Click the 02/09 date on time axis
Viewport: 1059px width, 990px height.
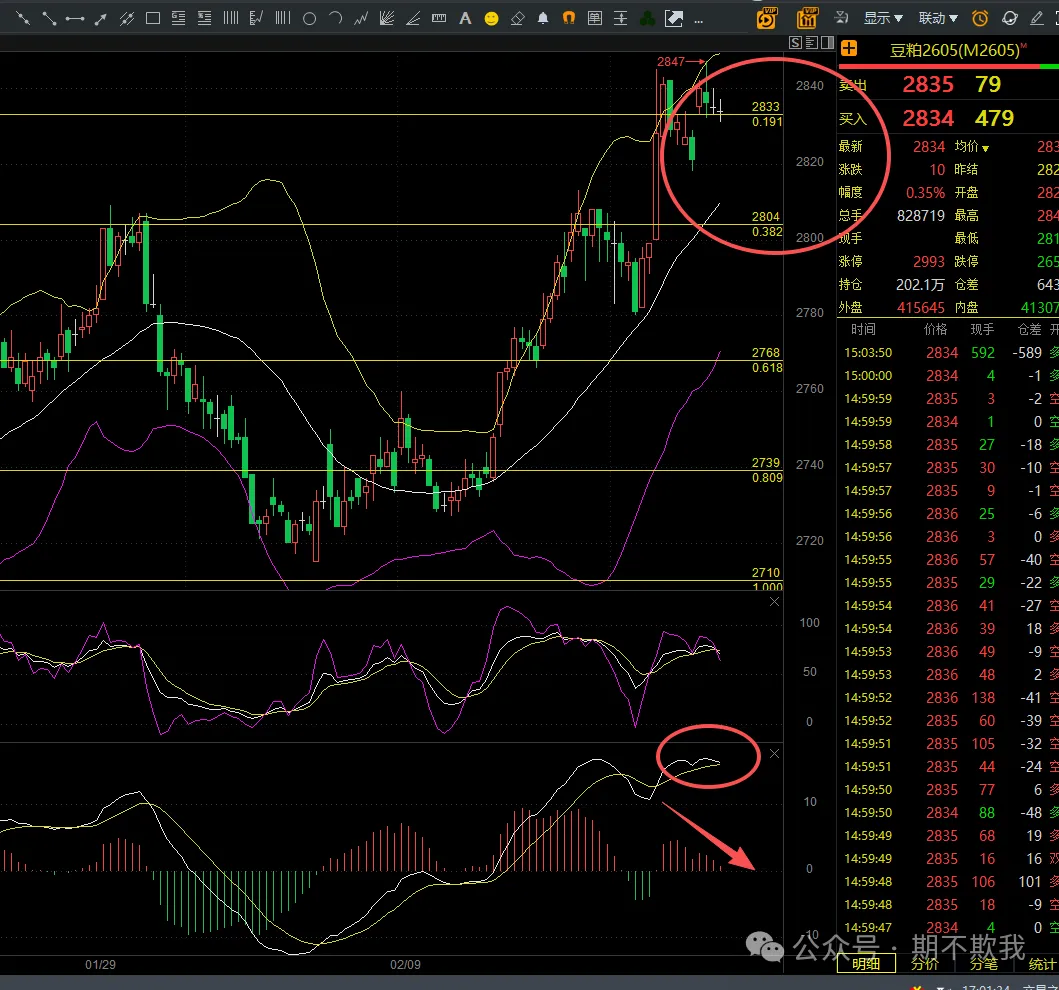point(405,964)
